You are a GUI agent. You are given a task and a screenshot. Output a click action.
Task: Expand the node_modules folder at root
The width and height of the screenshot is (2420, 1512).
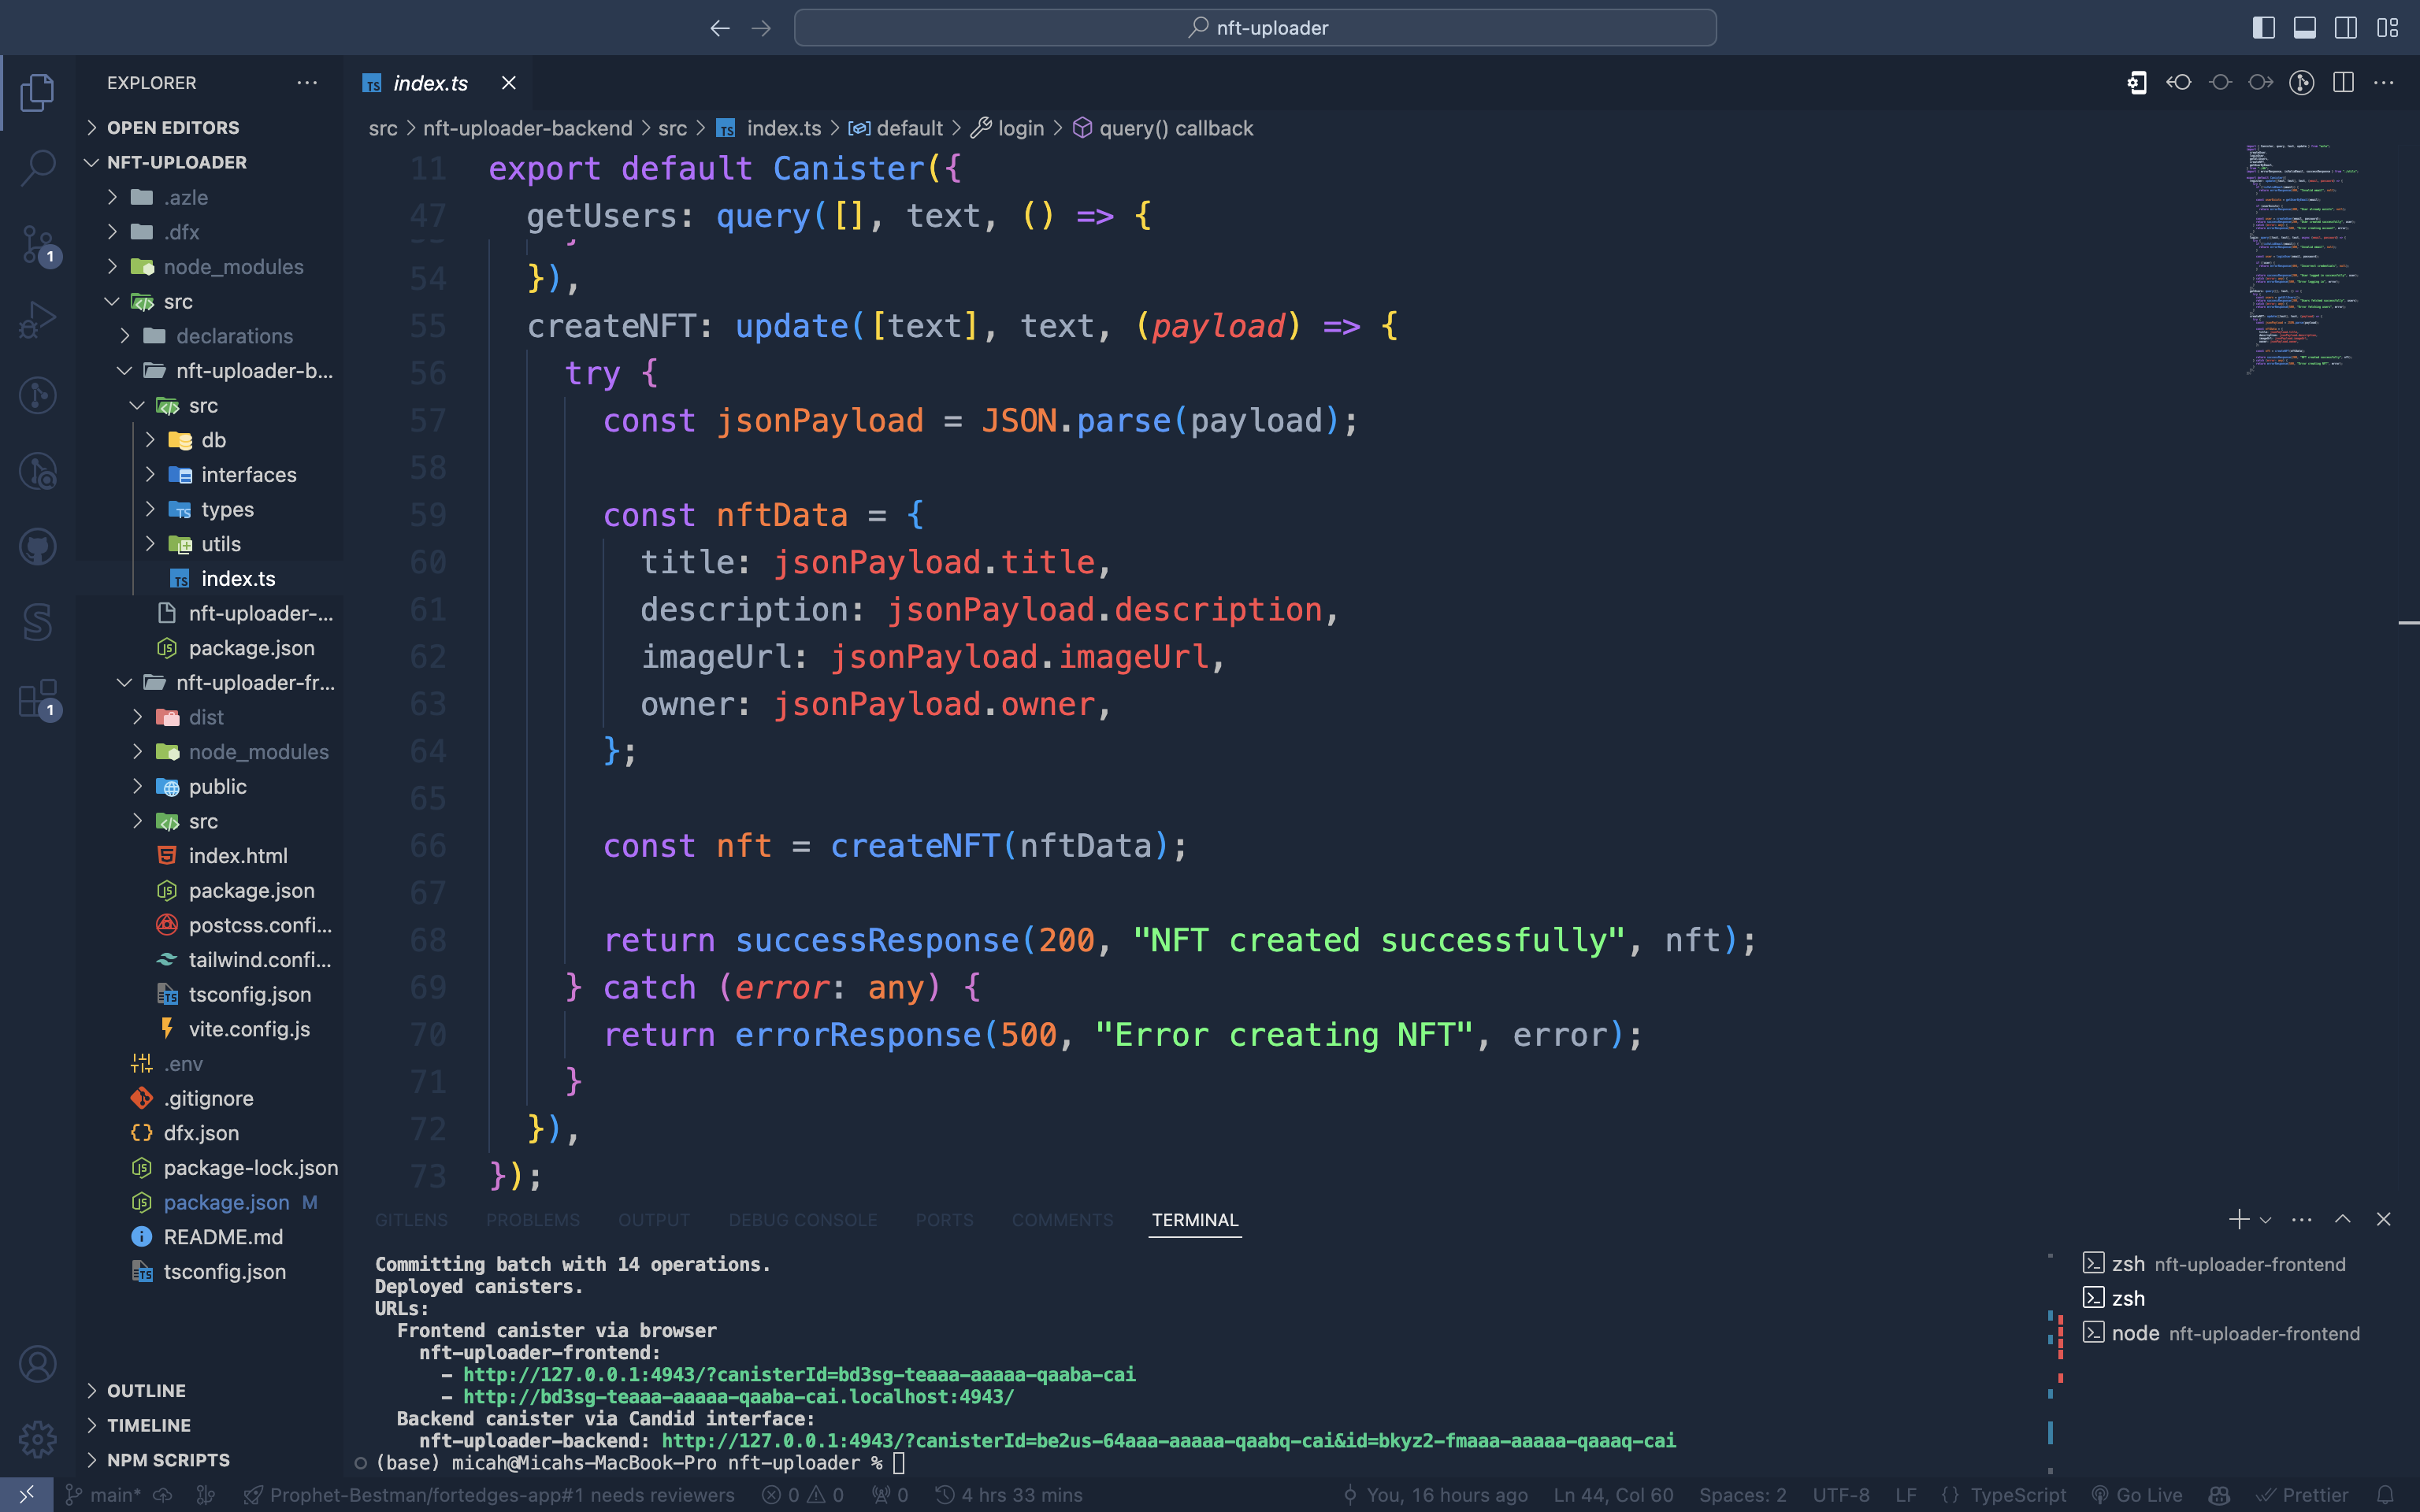pos(233,267)
